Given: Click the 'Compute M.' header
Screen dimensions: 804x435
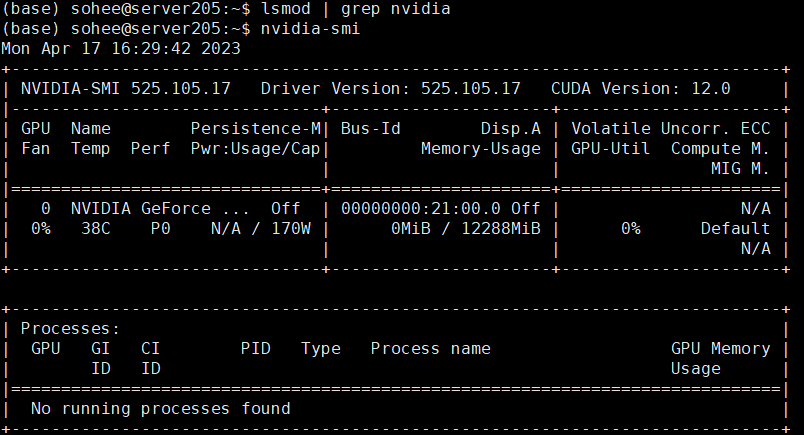Looking at the screenshot, I should pos(720,149).
